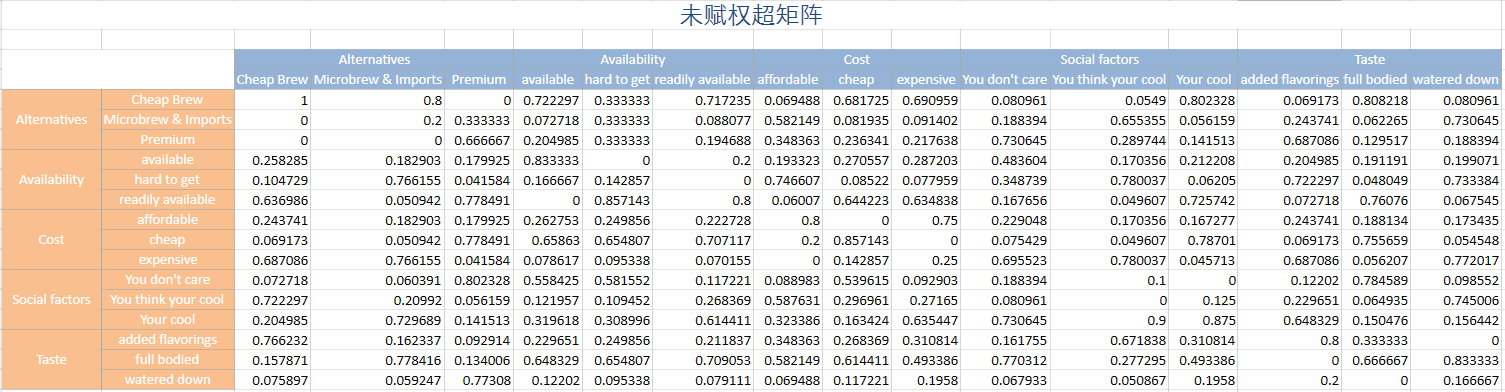Click the Cost group column header
Viewport: 1505px width, 392px height.
click(x=856, y=60)
